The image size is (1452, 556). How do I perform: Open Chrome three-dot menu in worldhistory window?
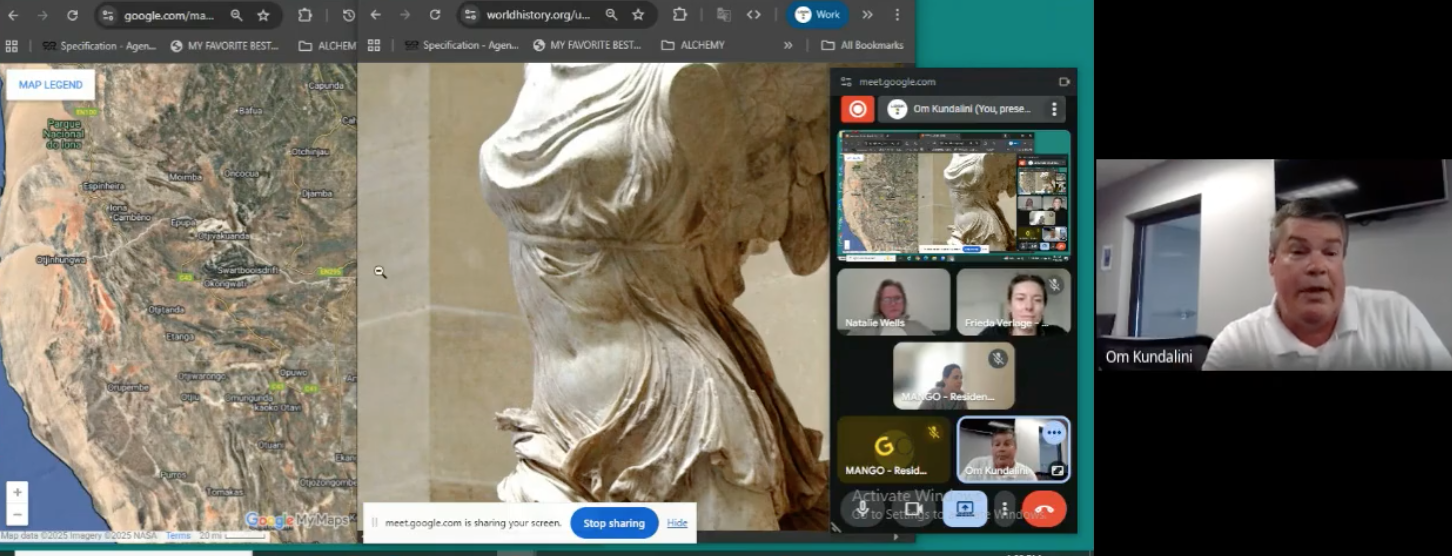(x=897, y=15)
